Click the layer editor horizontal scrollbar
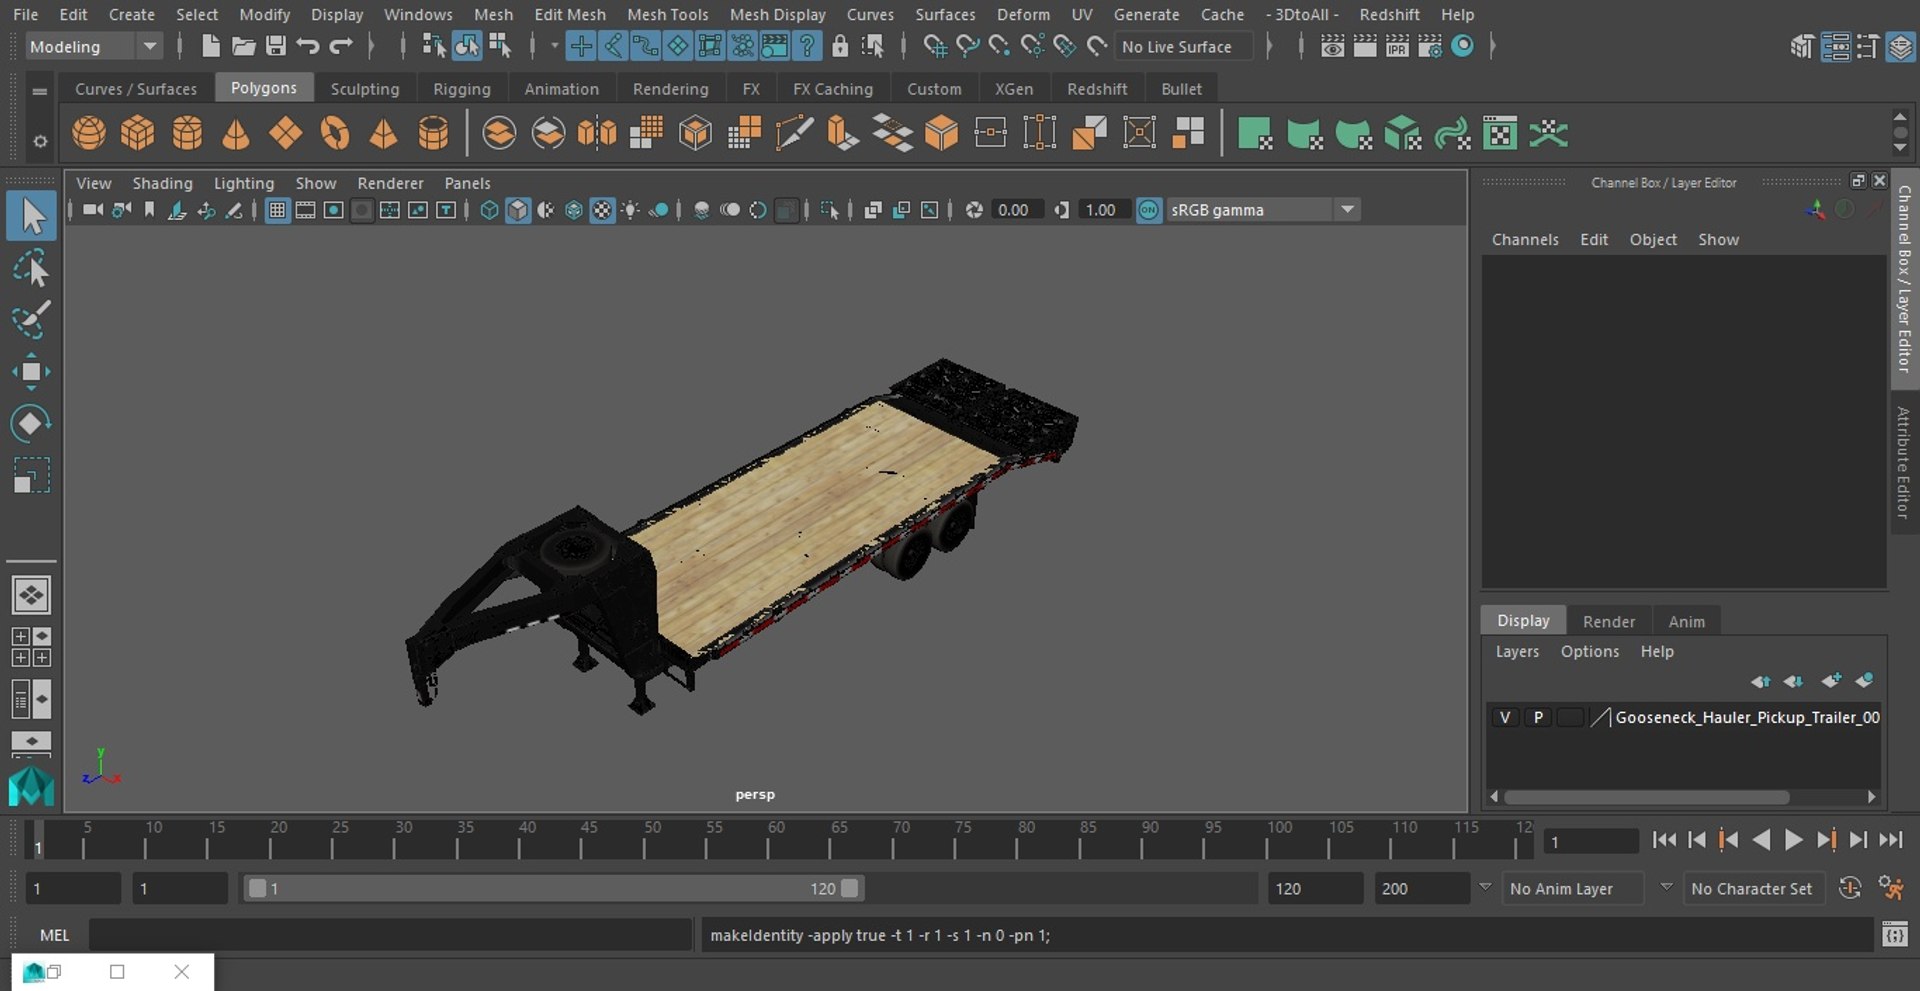Screen dimensions: 1920x991 click(x=1646, y=797)
